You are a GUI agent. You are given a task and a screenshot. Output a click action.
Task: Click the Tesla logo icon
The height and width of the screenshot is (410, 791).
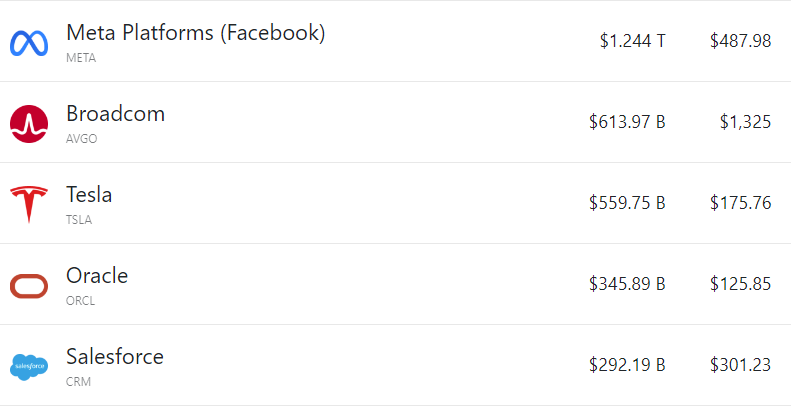point(29,205)
